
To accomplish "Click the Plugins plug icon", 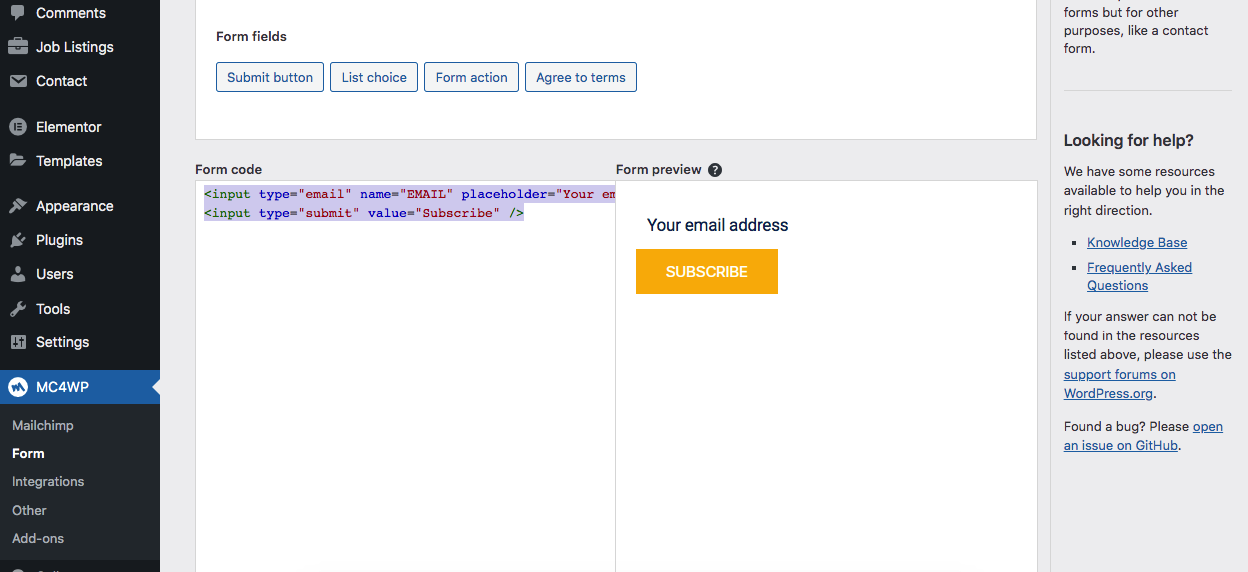I will [x=17, y=240].
